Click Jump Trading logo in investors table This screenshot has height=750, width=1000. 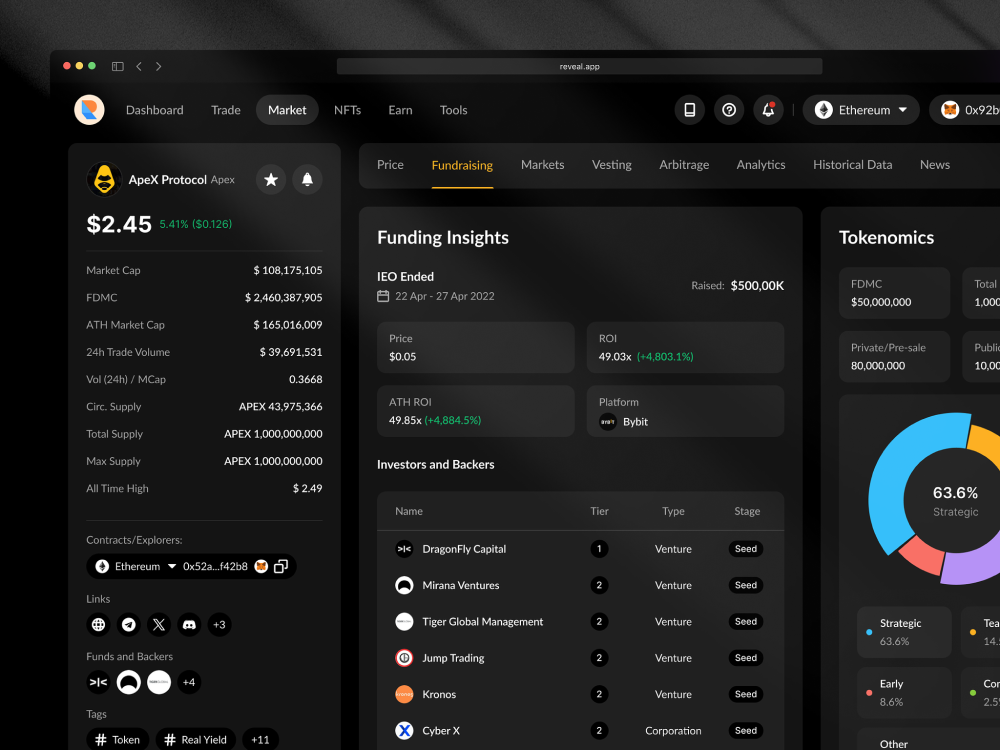404,658
